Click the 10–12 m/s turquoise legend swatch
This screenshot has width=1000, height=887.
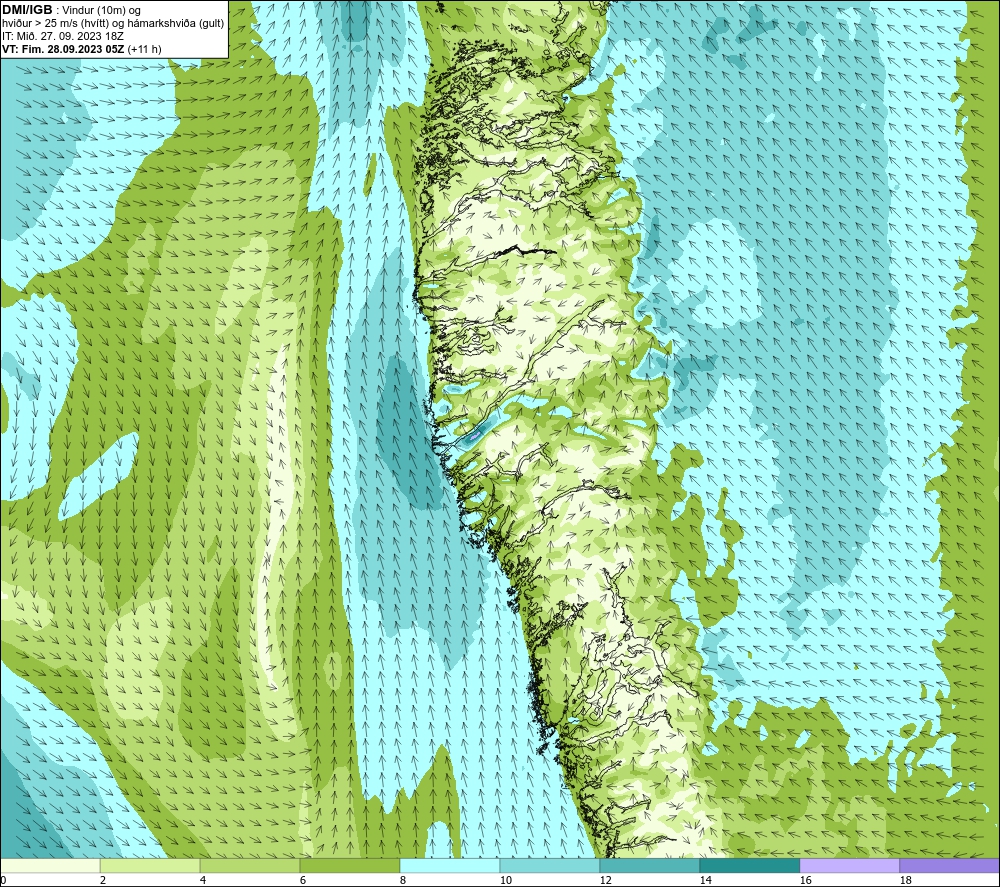(x=550, y=866)
